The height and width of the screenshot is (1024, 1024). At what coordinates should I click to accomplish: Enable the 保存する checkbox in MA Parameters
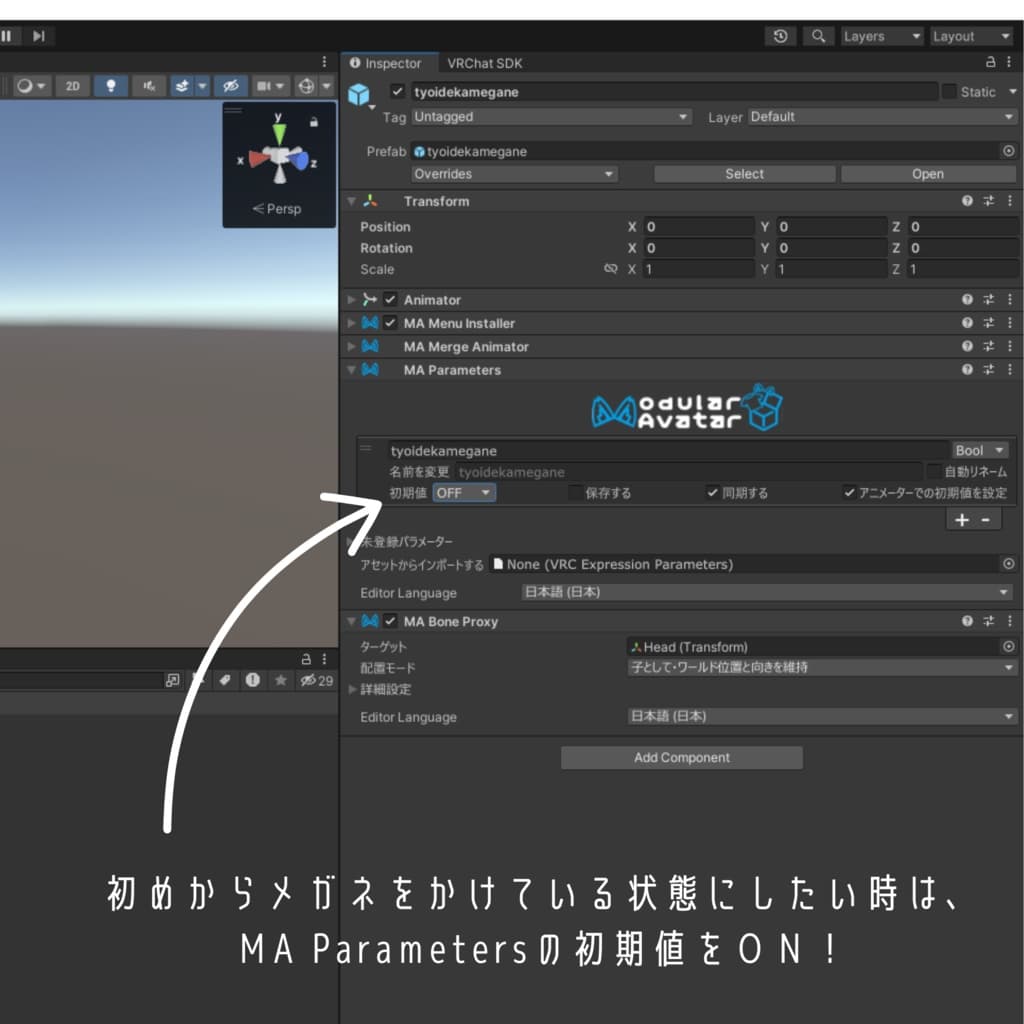coord(575,492)
